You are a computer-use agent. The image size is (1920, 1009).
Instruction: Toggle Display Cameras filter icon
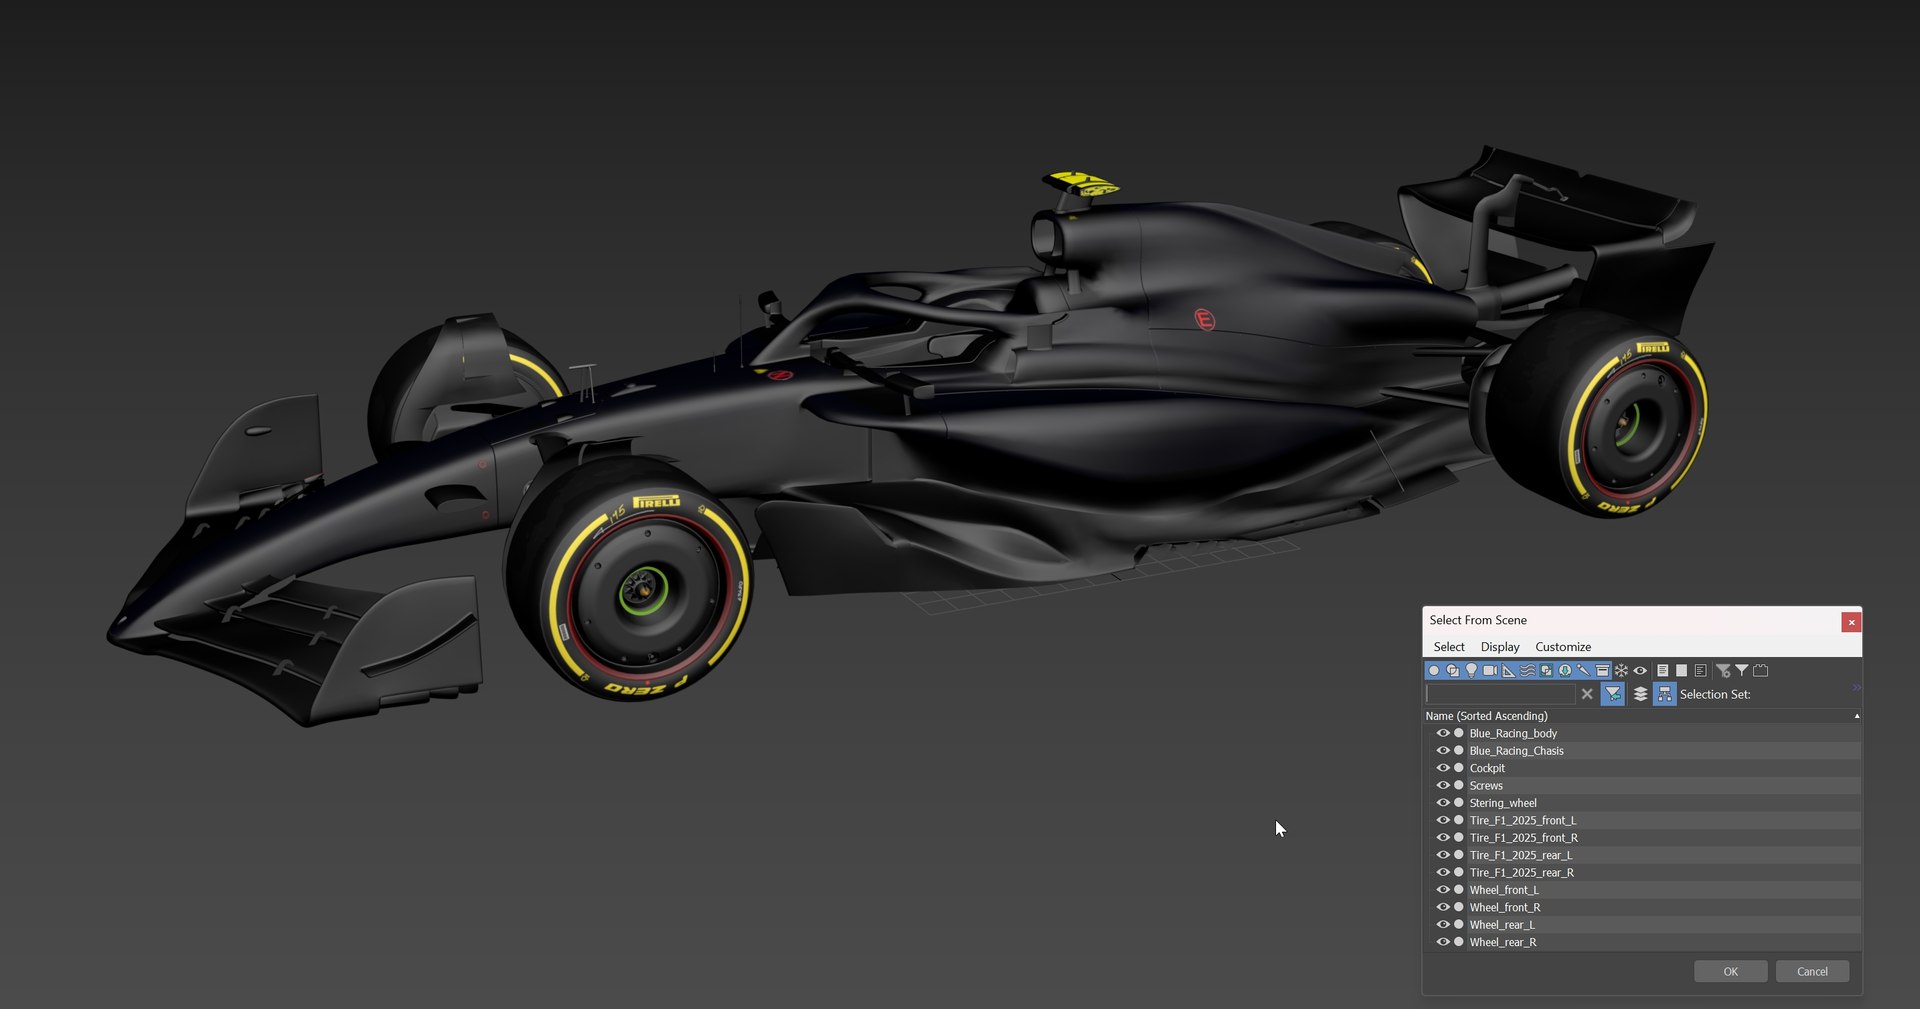1490,671
